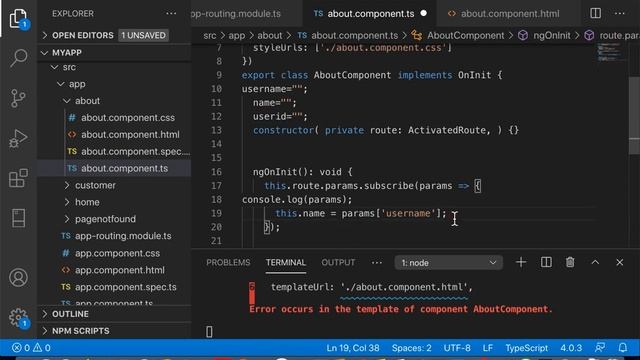Open the Explorer view in activity bar

tap(18, 19)
